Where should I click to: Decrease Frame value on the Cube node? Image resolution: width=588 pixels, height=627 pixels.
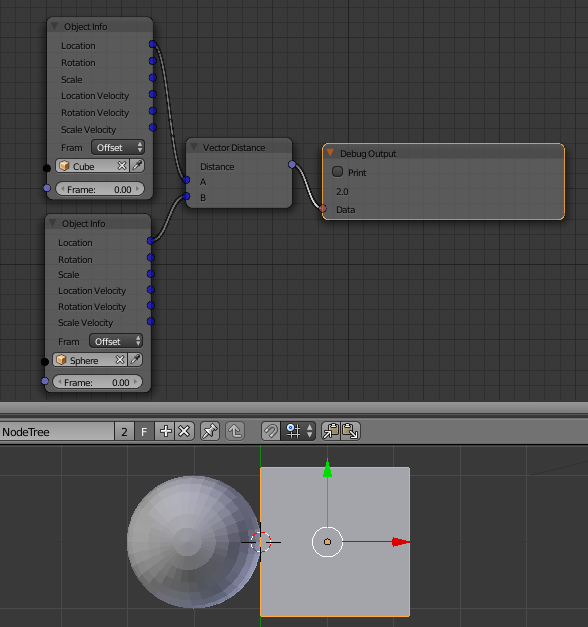[x=62, y=189]
